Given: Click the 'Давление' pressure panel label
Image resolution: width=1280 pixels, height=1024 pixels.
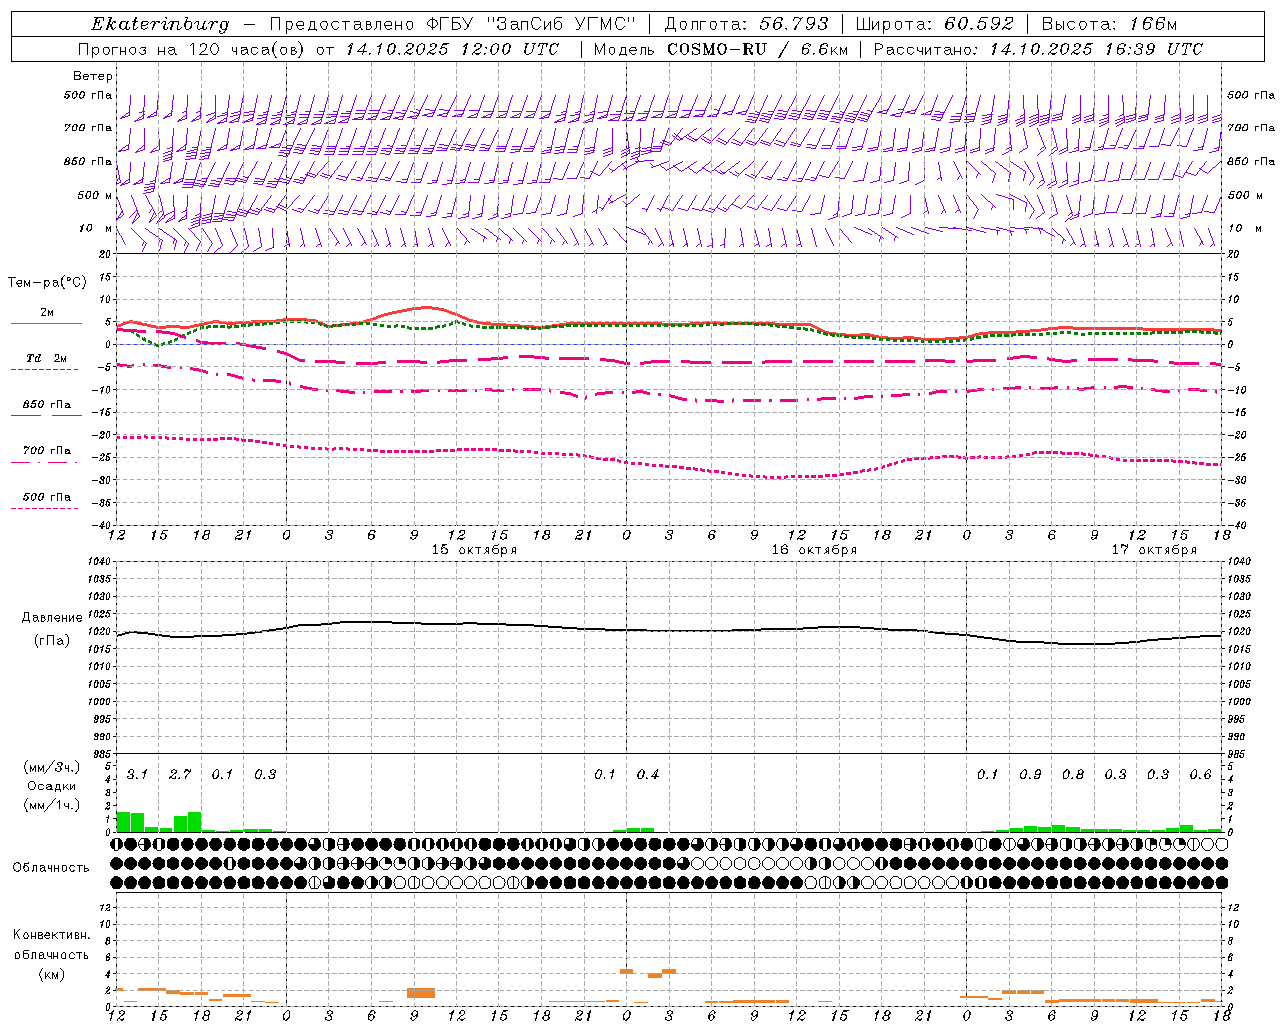Looking at the screenshot, I should (52, 618).
